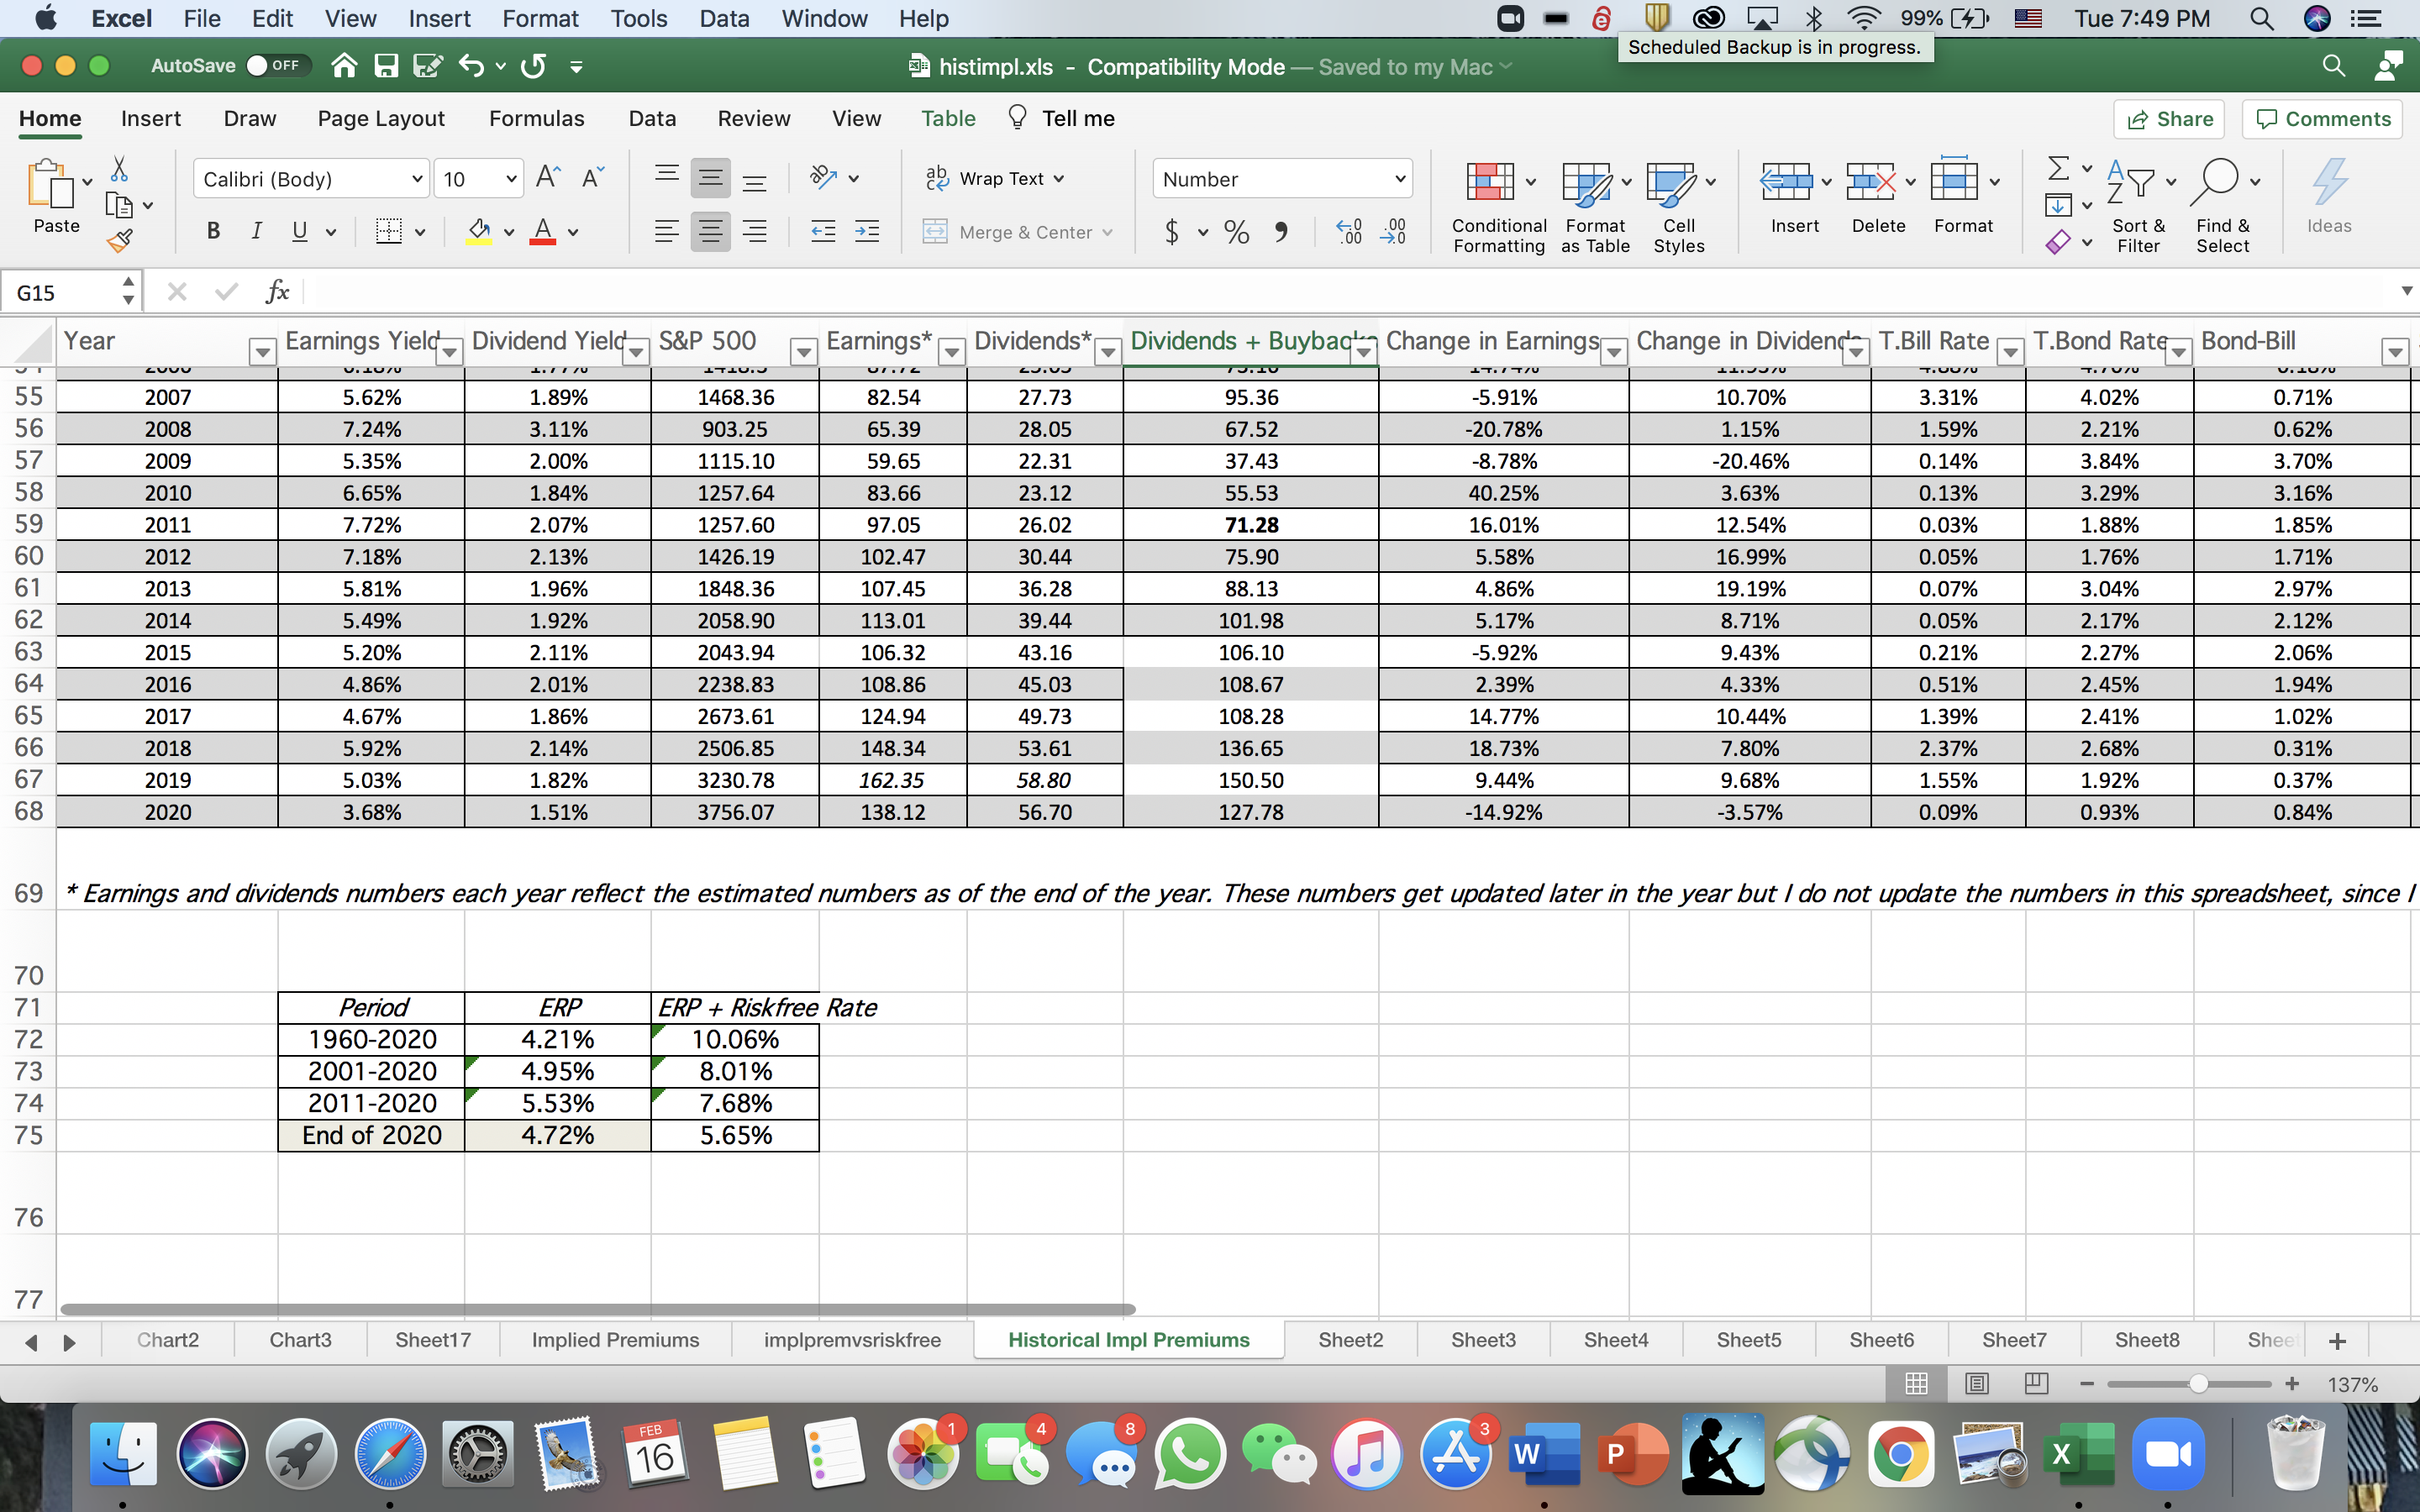Open Conditional Formatting options
The width and height of the screenshot is (2420, 1512).
(1496, 200)
